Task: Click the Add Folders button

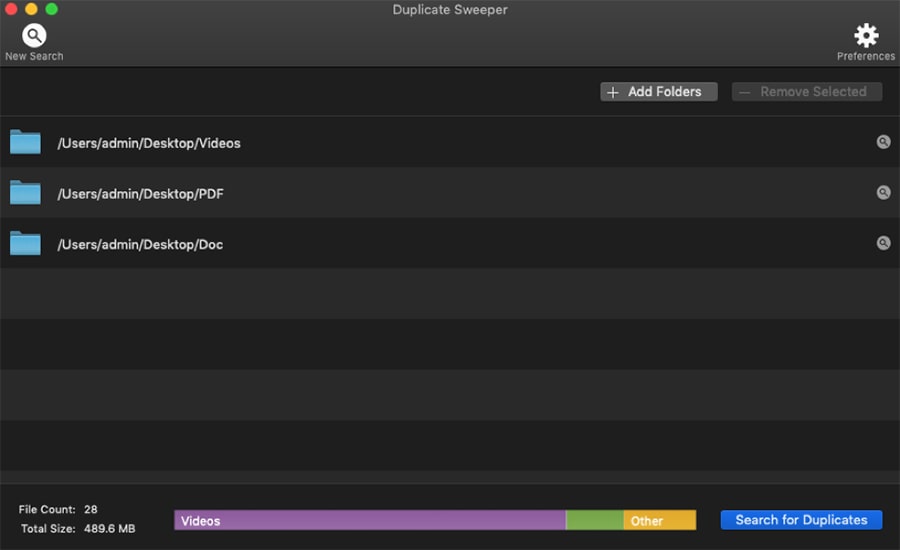Action: click(658, 92)
